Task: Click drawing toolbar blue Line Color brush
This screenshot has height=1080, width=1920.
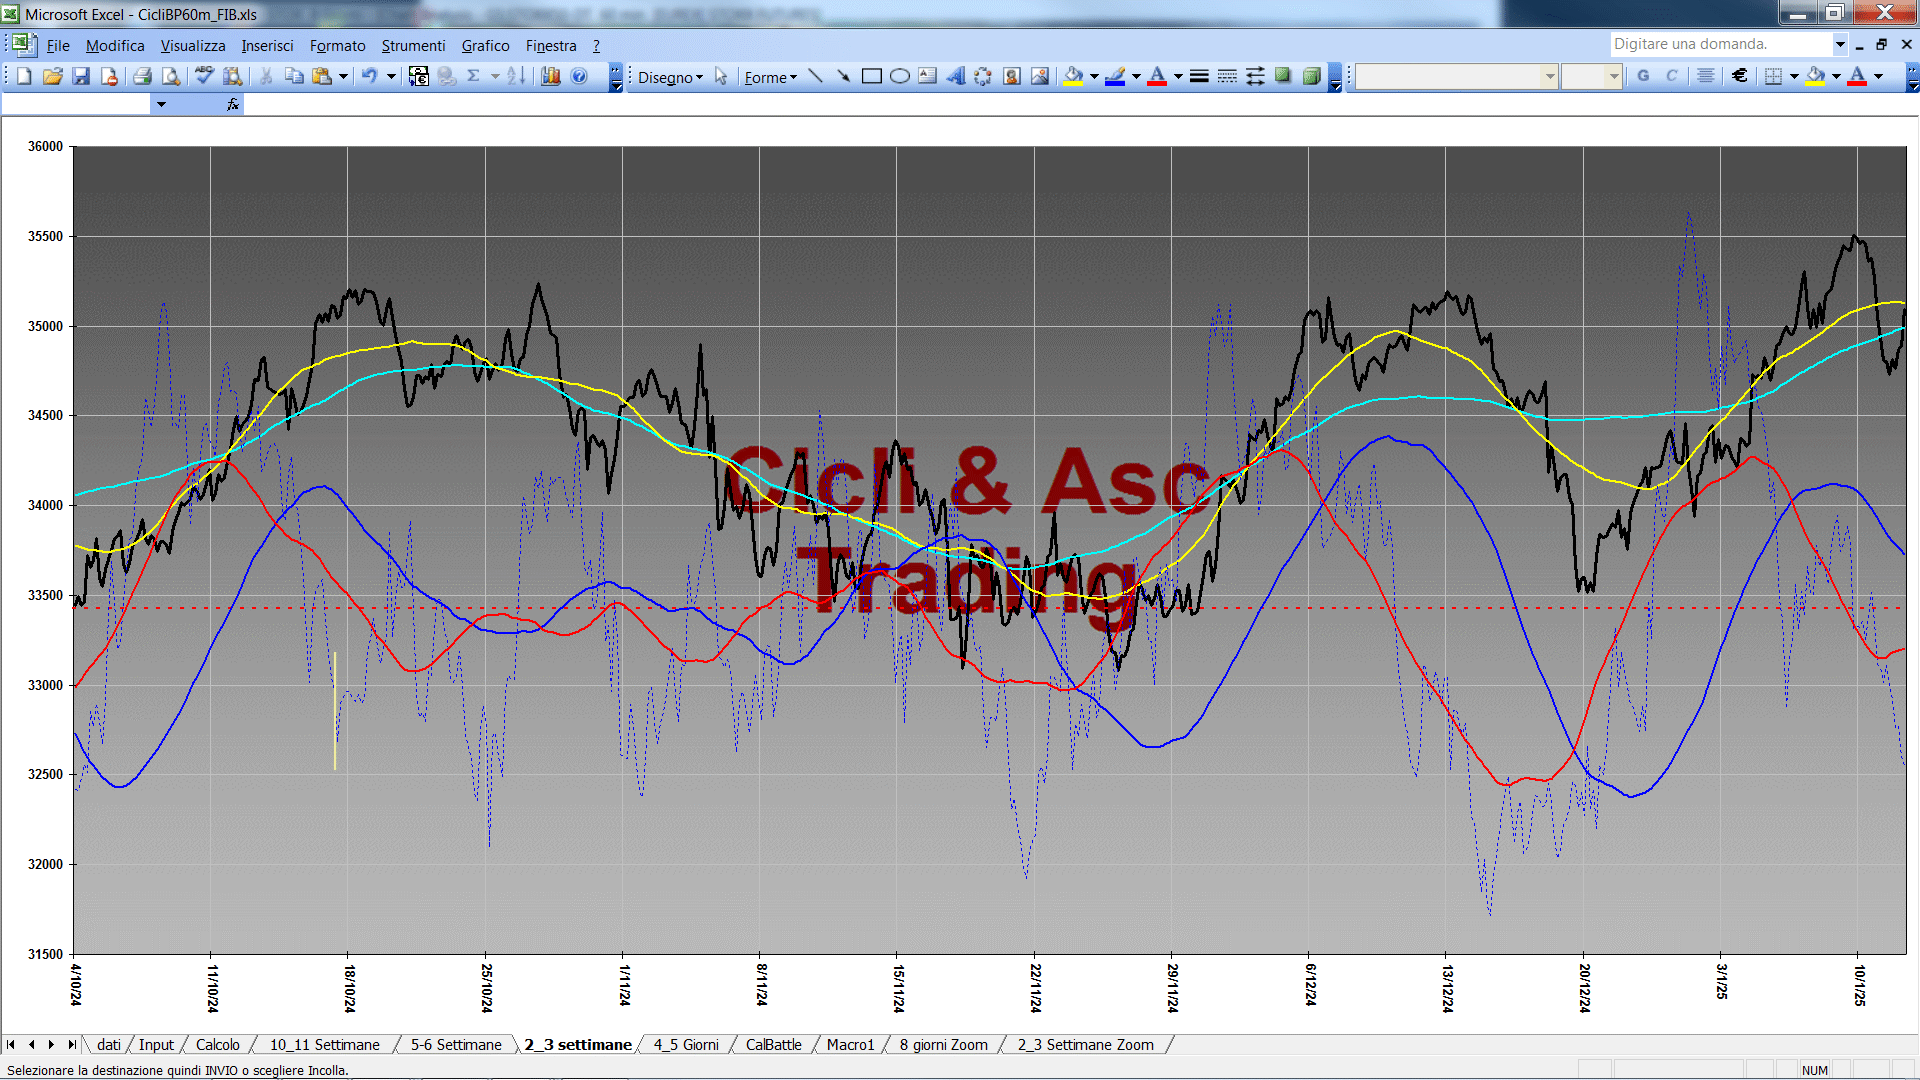Action: click(1116, 76)
